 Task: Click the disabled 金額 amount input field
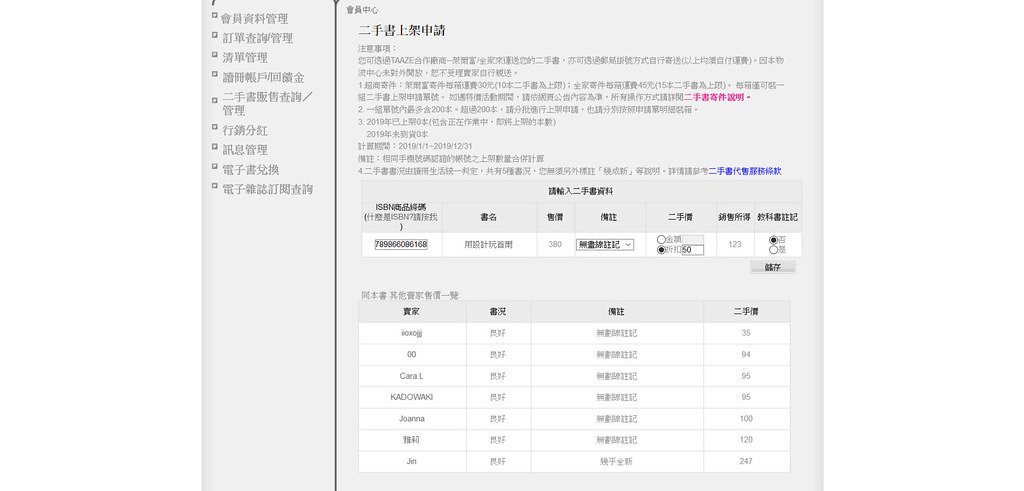click(x=693, y=240)
